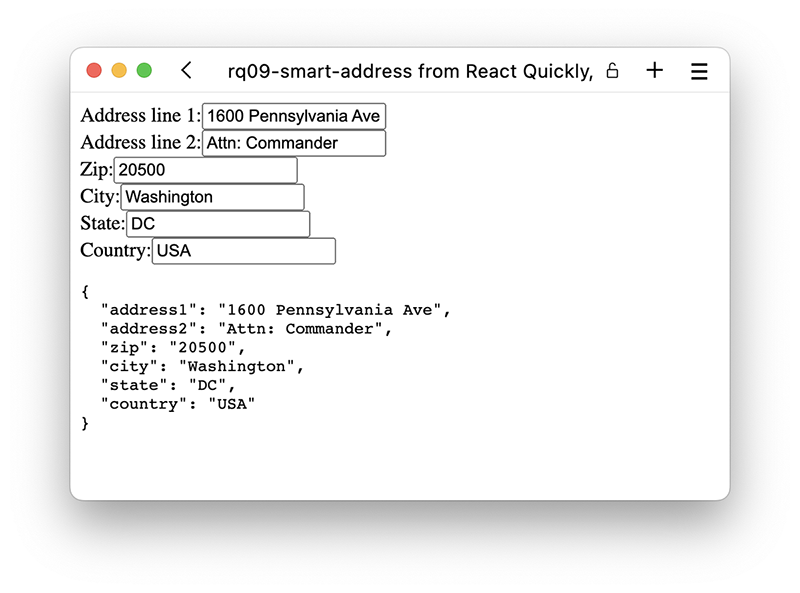This screenshot has width=800, height=593.
Task: Open the hamburger menu
Action: (700, 71)
